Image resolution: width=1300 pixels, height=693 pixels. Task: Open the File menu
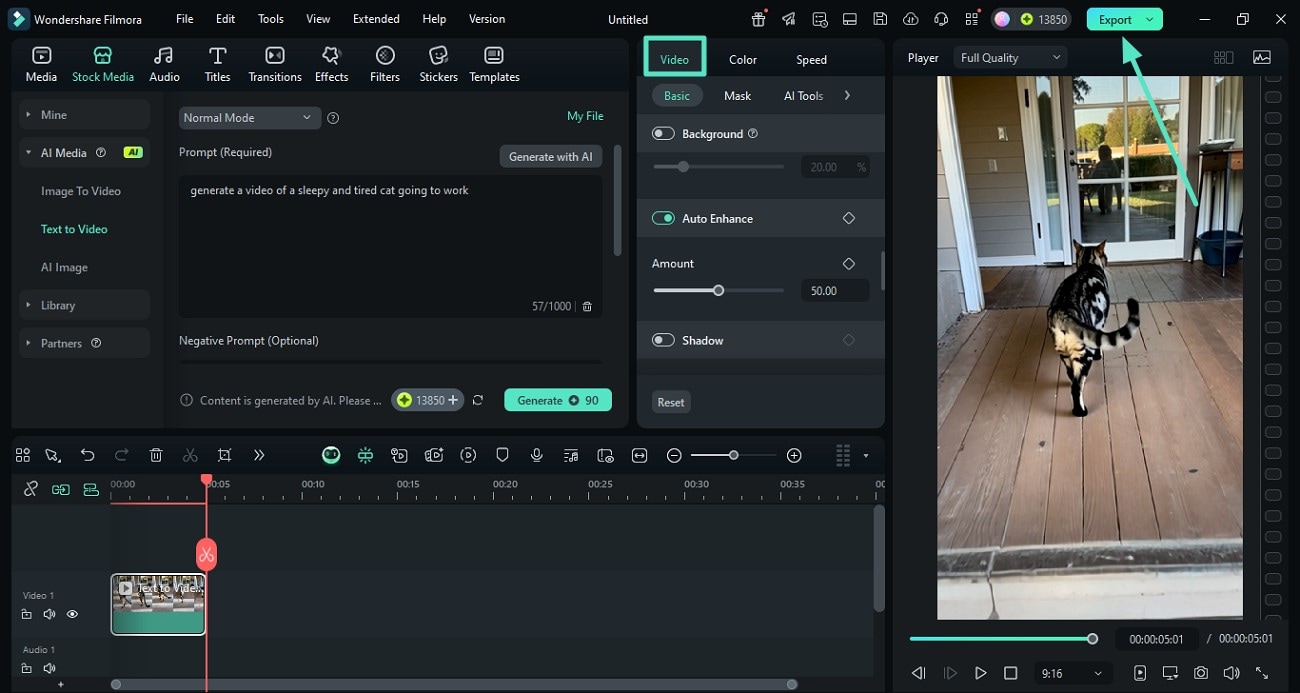(185, 19)
